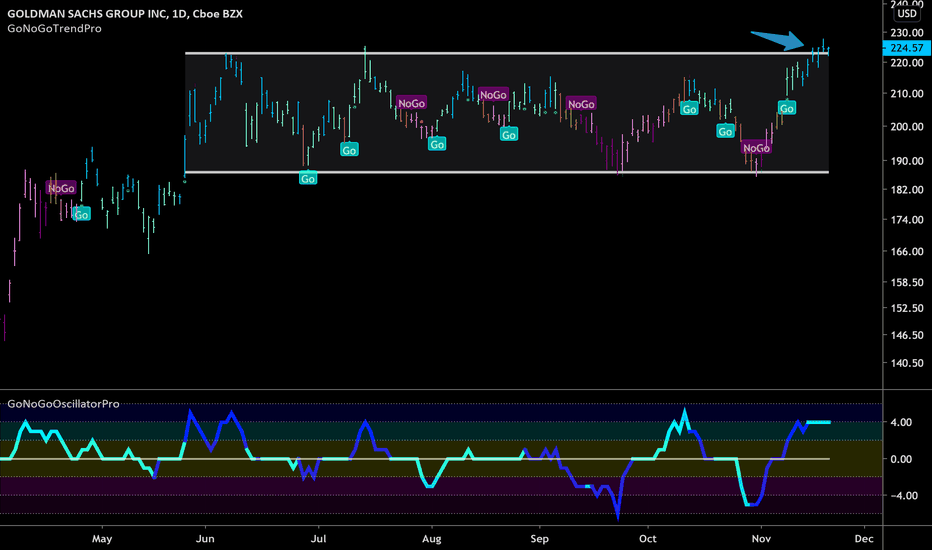The image size is (932, 550).
Task: Click the 146.50 price axis label
Action: [906, 335]
